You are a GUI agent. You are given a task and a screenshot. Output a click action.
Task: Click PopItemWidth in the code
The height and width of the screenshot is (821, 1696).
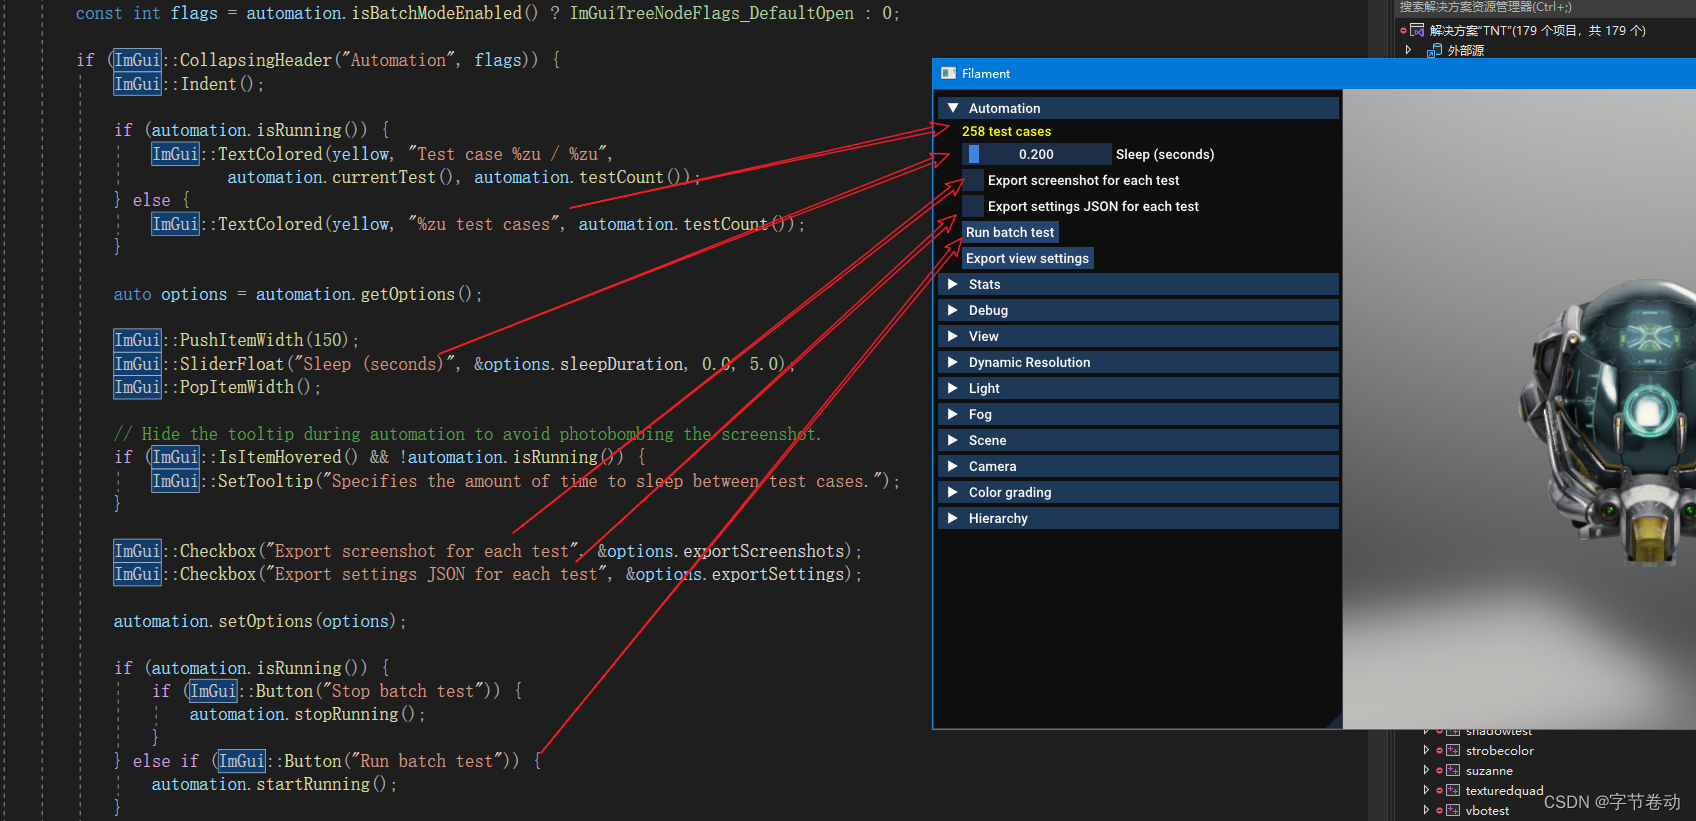click(x=237, y=387)
